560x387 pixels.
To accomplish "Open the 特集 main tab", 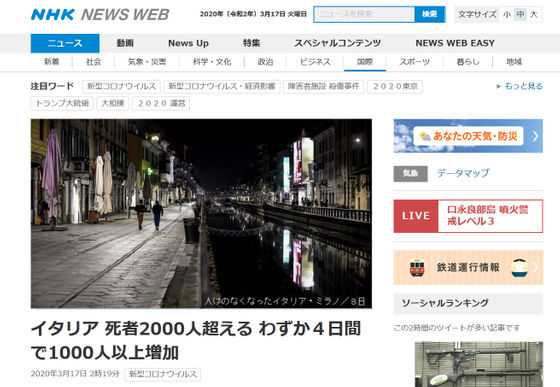I will [x=251, y=43].
